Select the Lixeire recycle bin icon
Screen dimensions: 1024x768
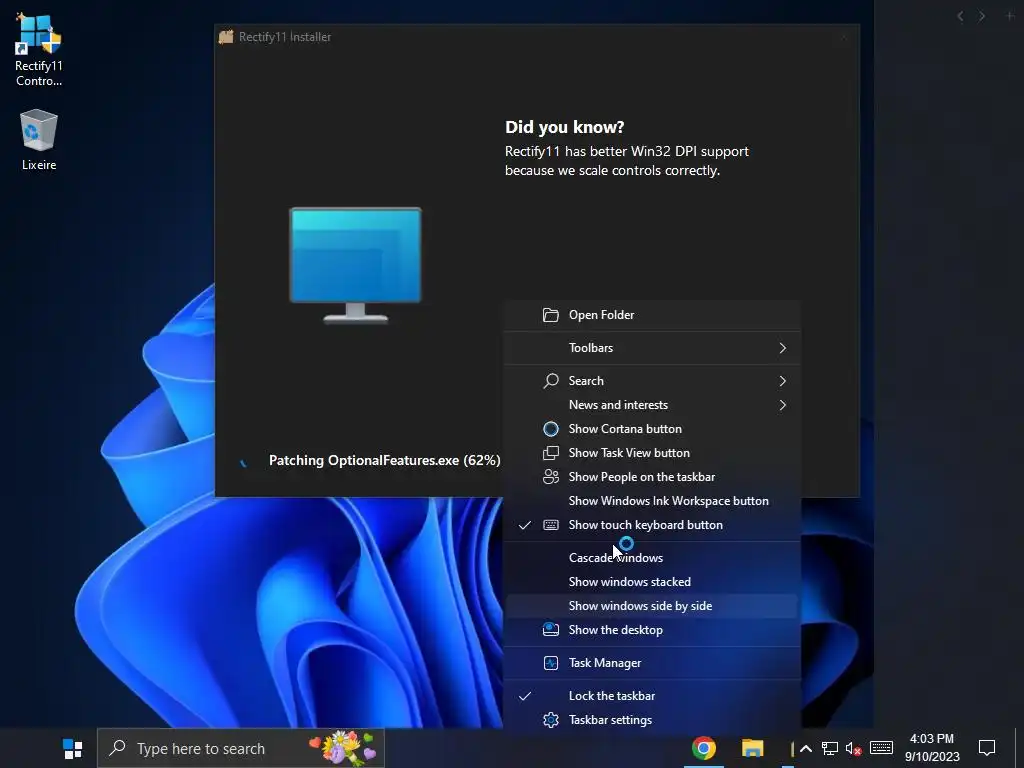click(x=39, y=140)
